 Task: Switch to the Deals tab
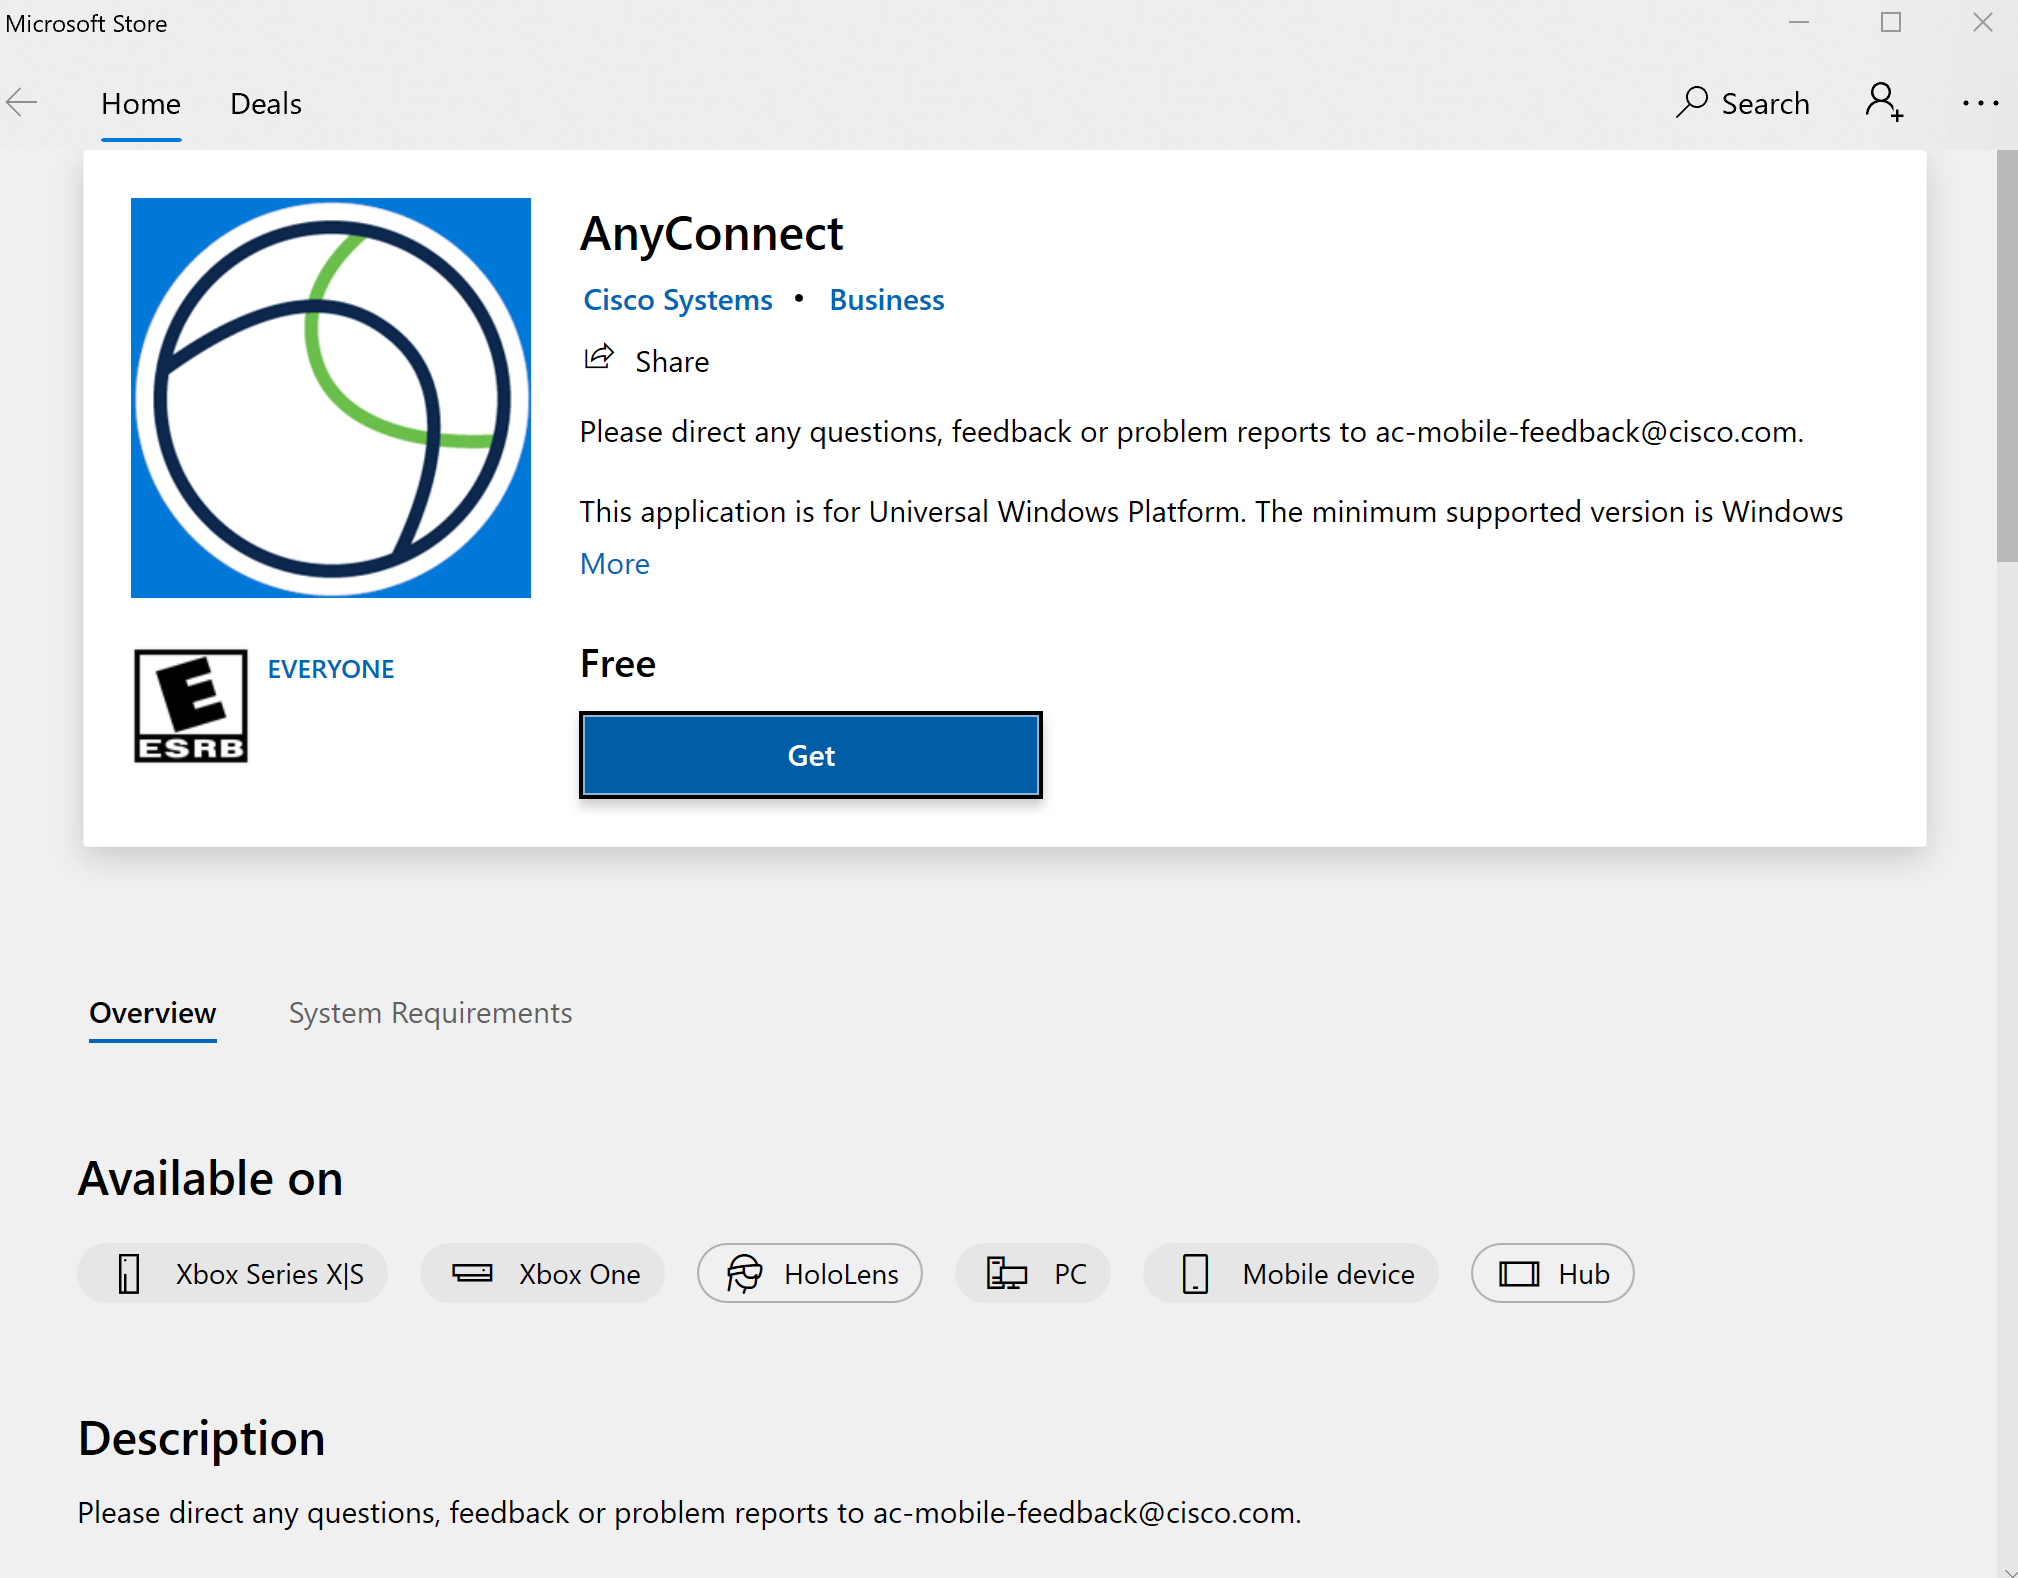(265, 103)
